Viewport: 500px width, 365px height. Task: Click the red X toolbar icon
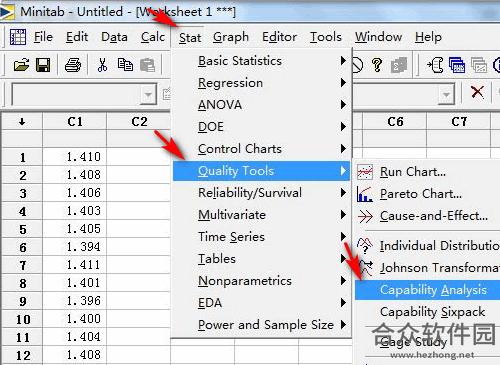(x=478, y=92)
